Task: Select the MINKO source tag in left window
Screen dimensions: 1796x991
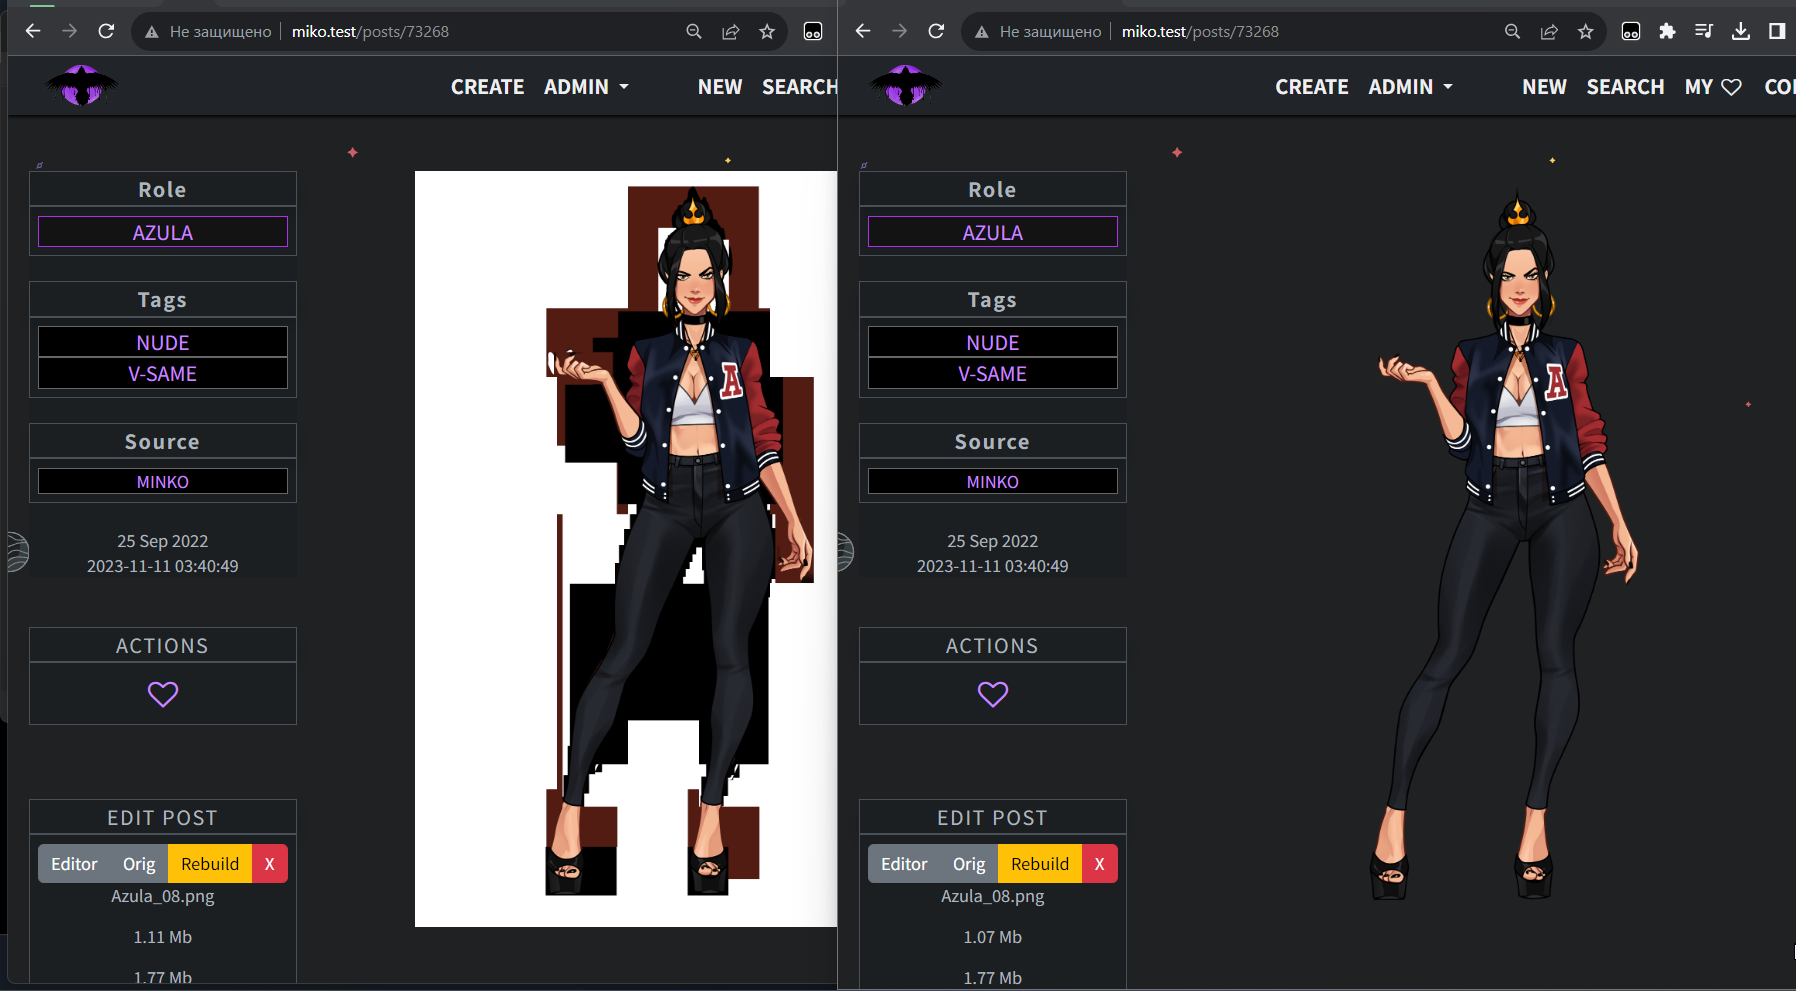Action: pos(163,481)
